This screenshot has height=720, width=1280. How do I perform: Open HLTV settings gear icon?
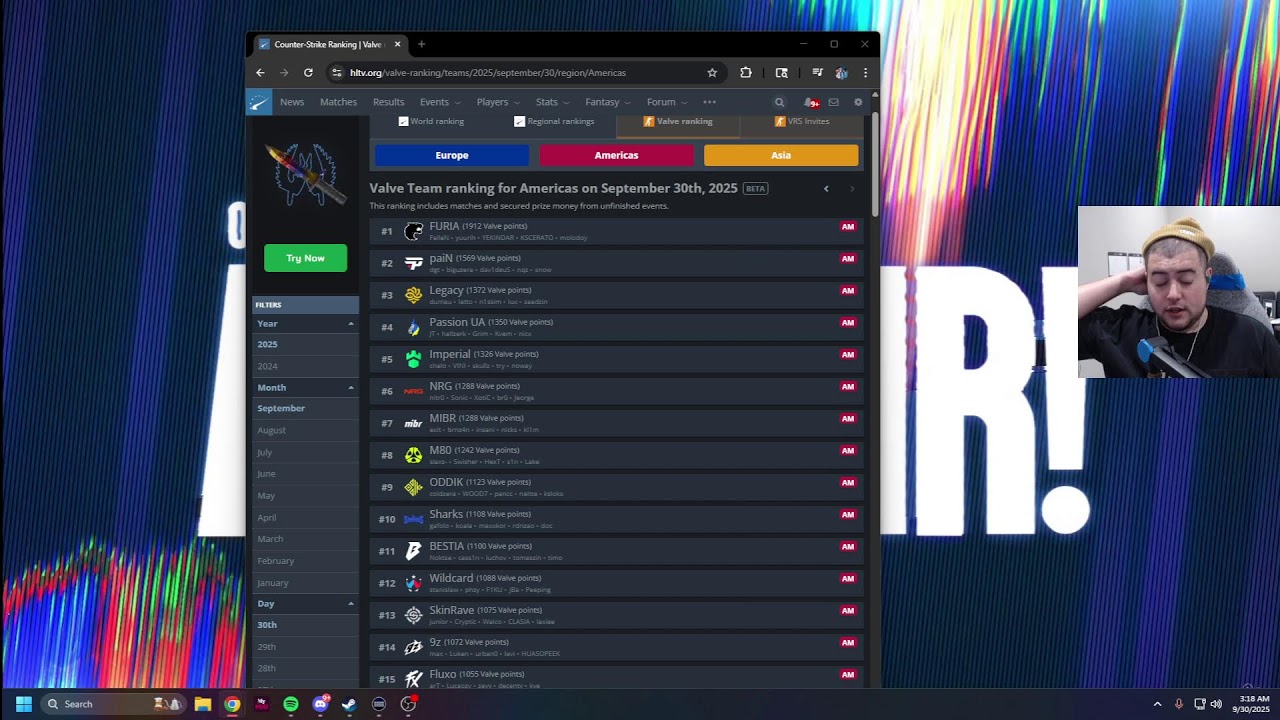pyautogui.click(x=858, y=102)
